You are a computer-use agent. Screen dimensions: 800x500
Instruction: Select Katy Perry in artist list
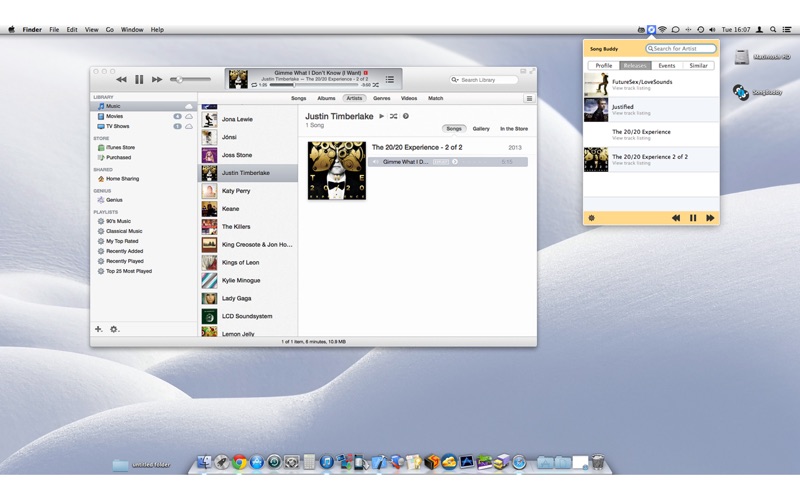point(247,191)
